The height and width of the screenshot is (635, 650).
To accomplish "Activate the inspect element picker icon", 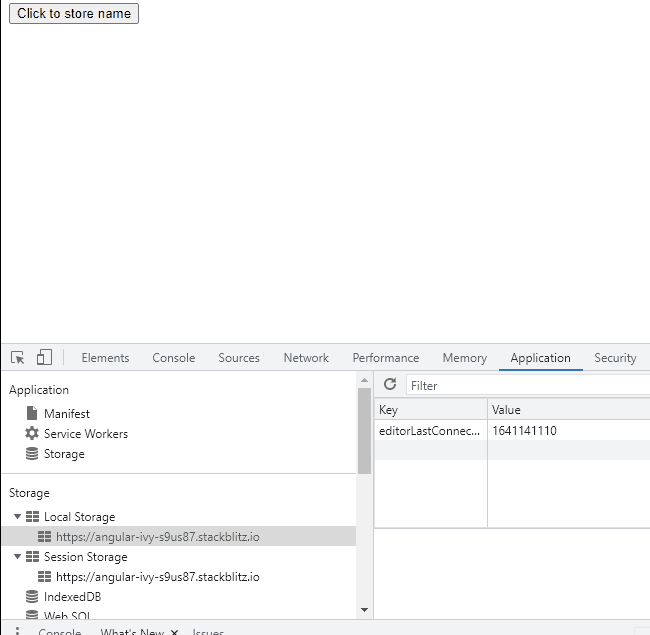I will pyautogui.click(x=18, y=358).
